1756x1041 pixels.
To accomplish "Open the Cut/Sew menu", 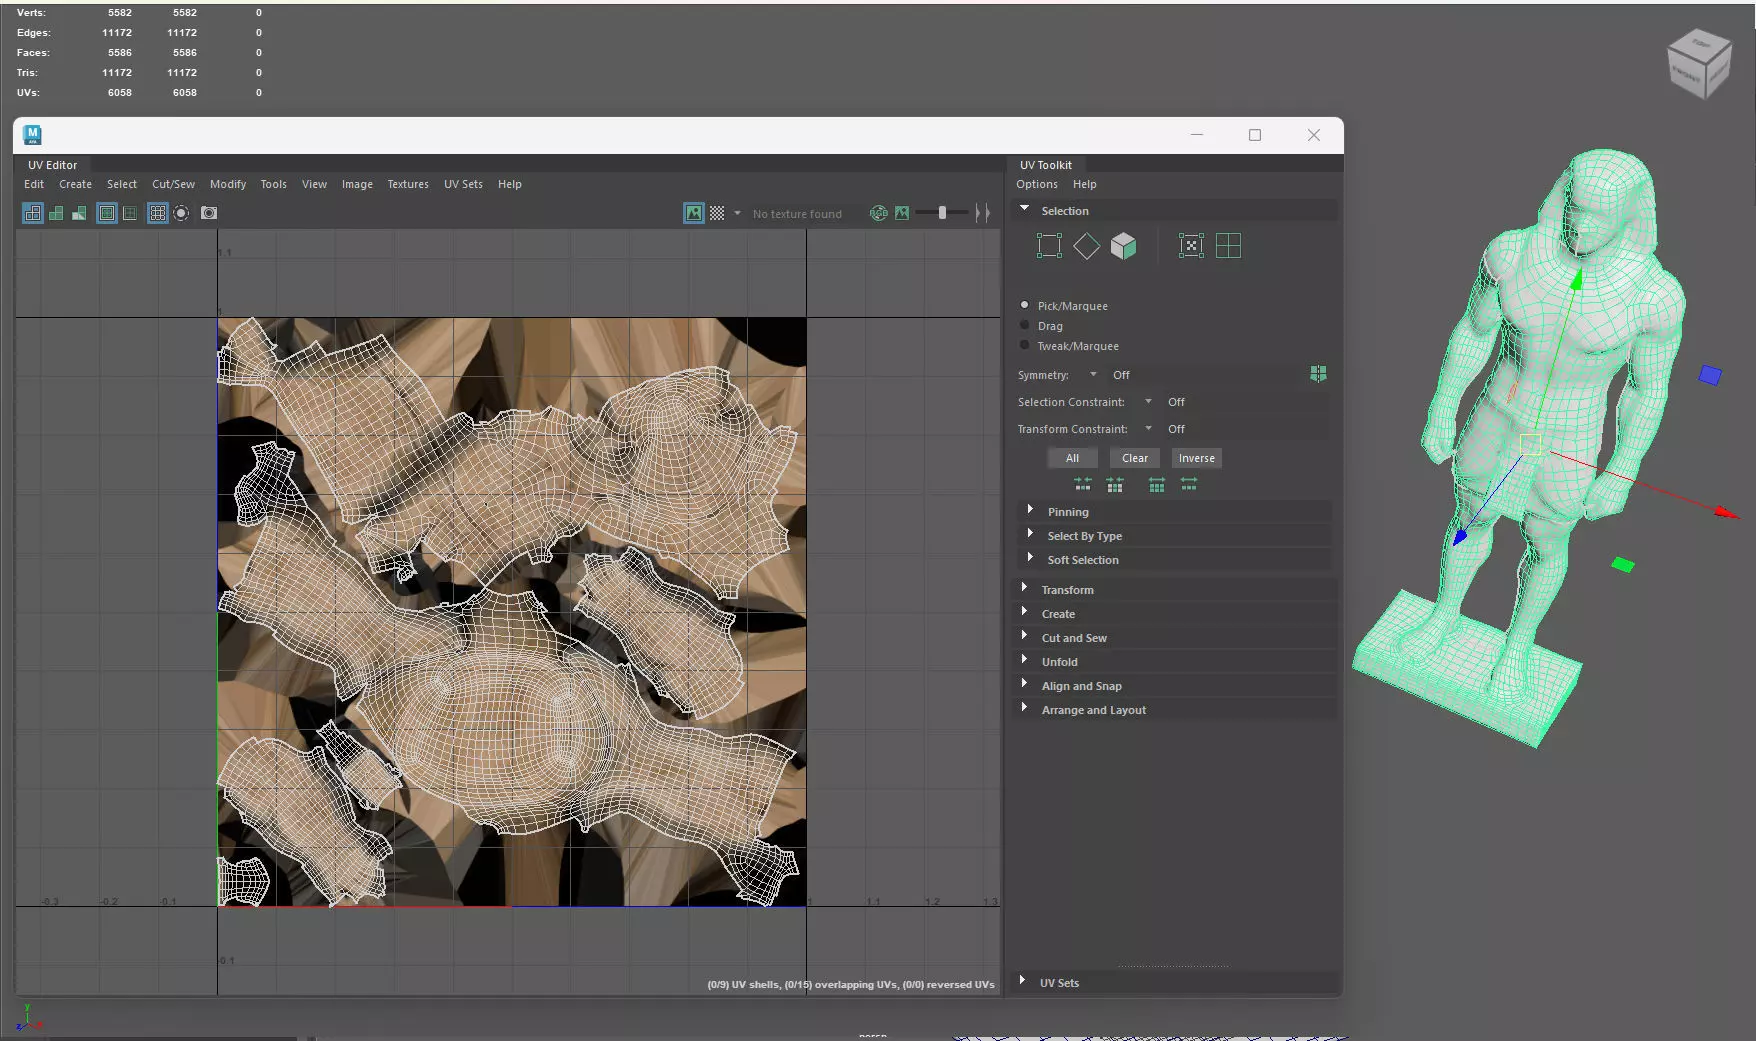I will coord(173,184).
